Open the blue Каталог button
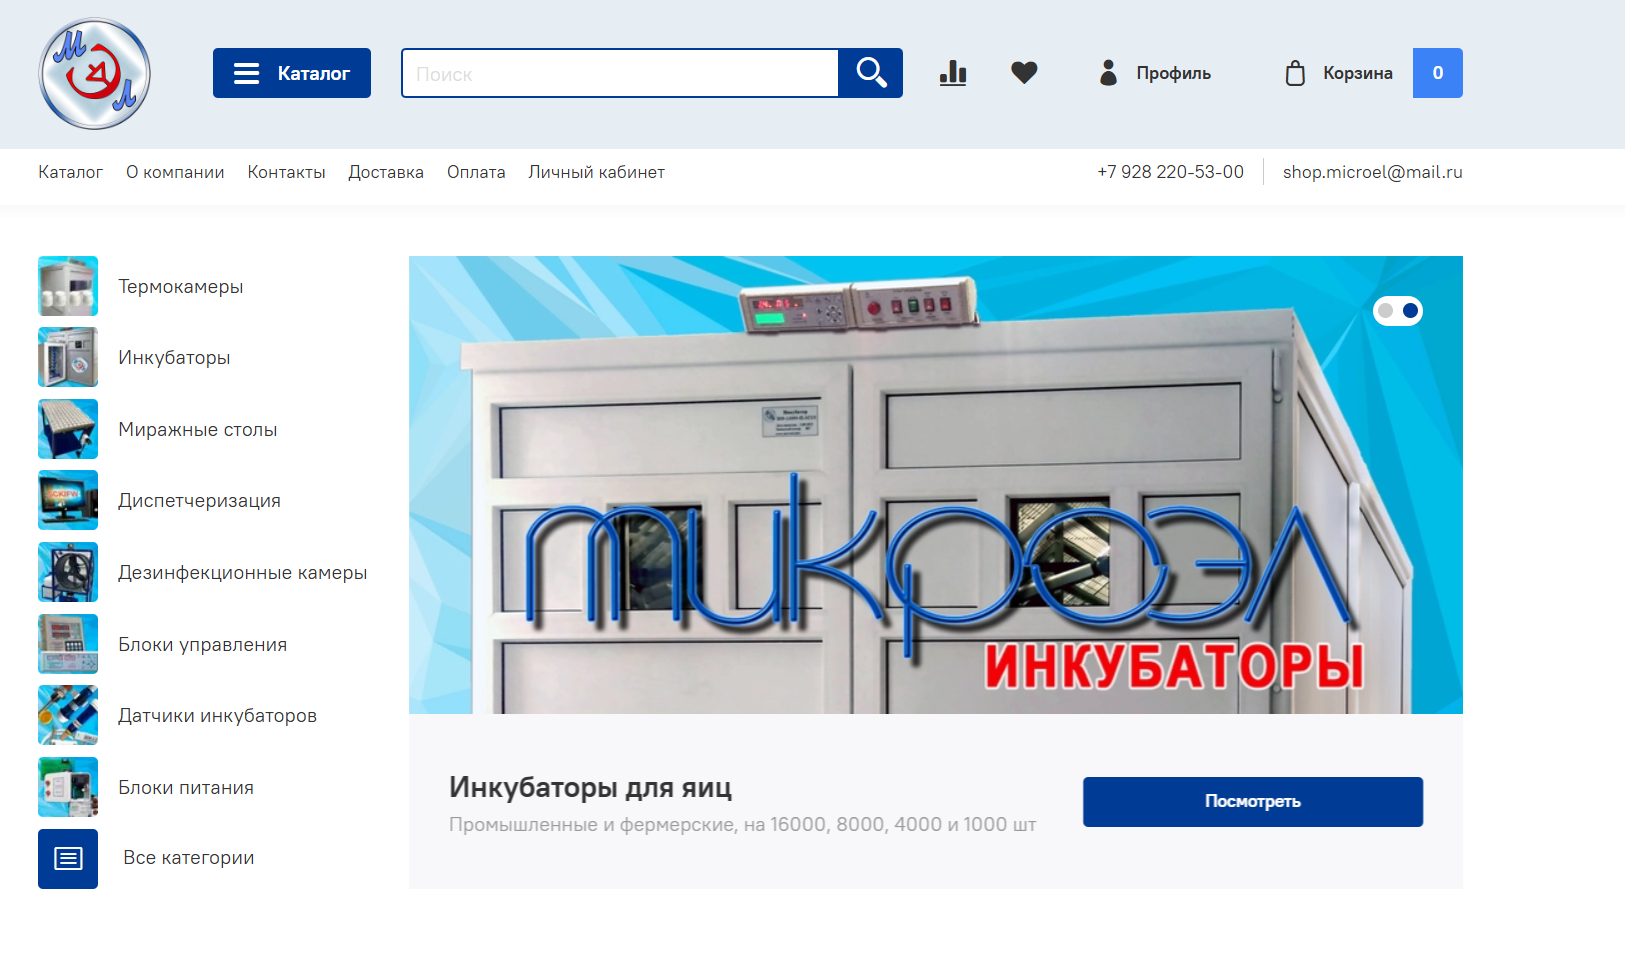The width and height of the screenshot is (1625, 958). pos(292,73)
